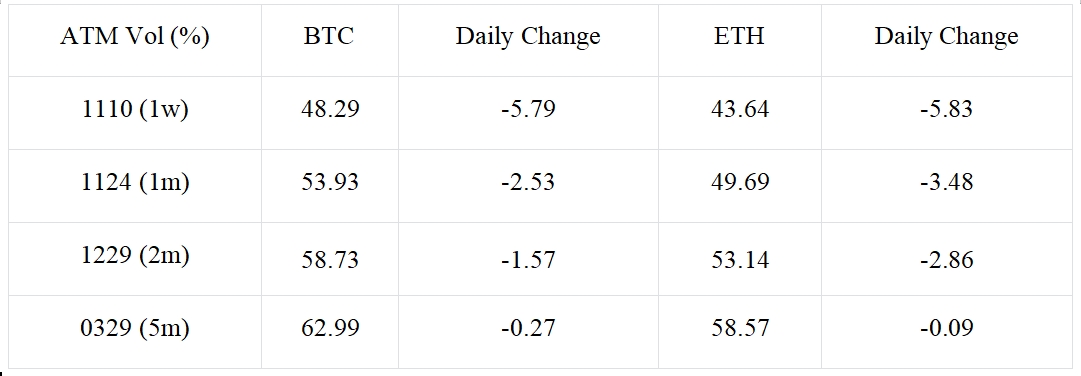The height and width of the screenshot is (376, 1081).
Task: Select the 1124 (1m) row label
Action: (134, 186)
